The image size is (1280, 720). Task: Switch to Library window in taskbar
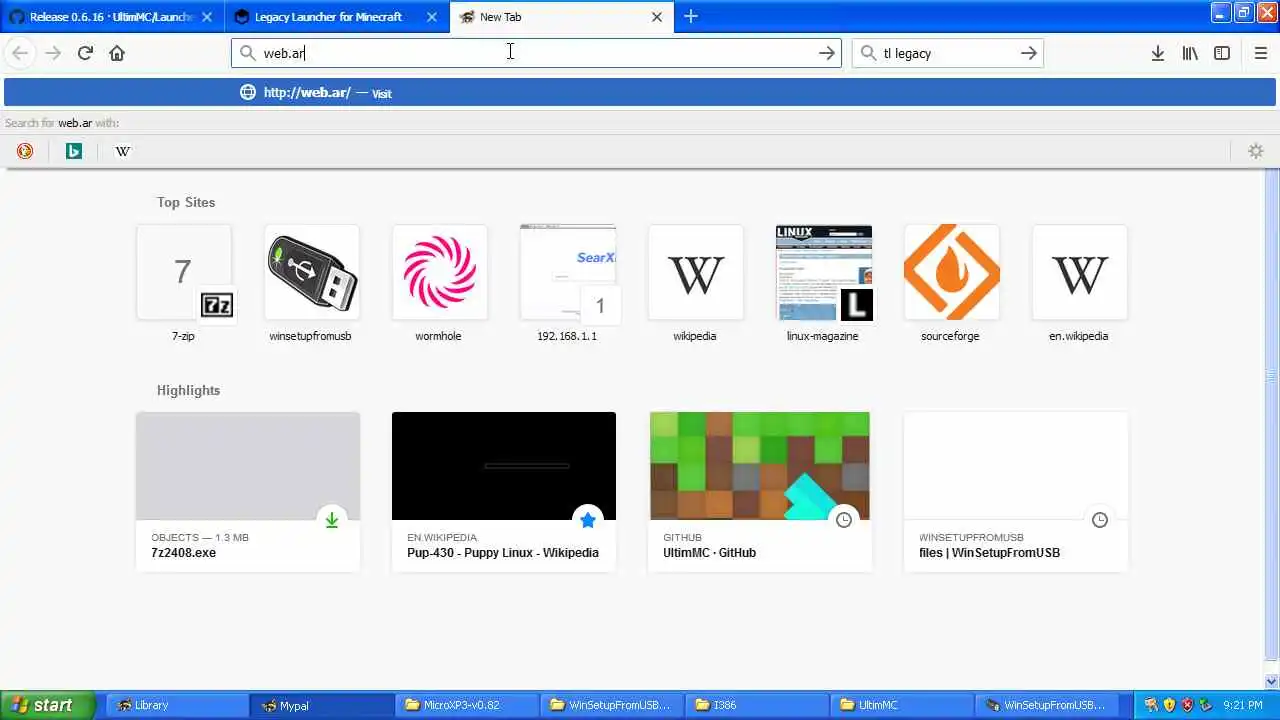click(x=175, y=705)
